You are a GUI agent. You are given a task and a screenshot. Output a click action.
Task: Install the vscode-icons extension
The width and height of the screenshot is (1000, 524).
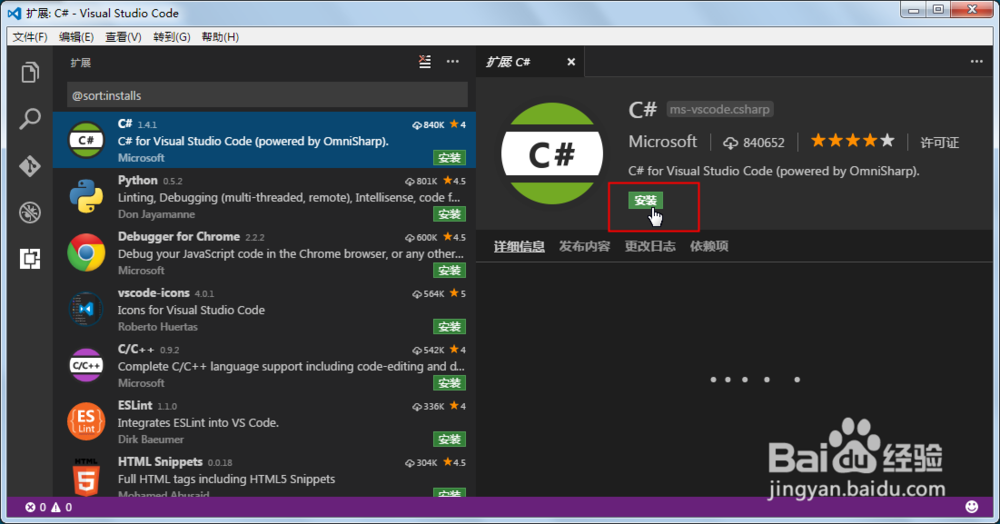click(449, 326)
